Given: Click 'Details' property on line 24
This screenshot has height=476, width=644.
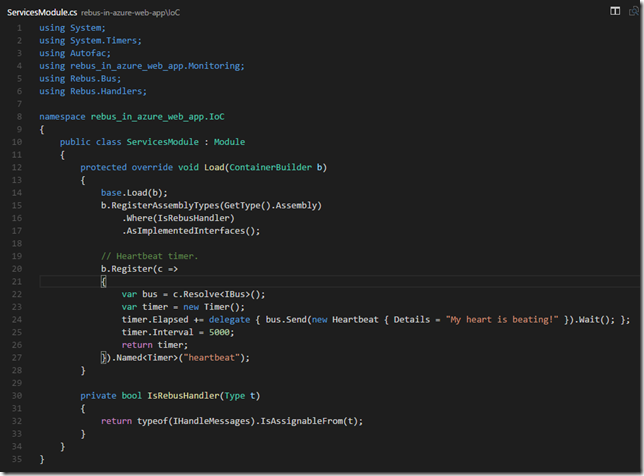Looking at the screenshot, I should click(412, 320).
